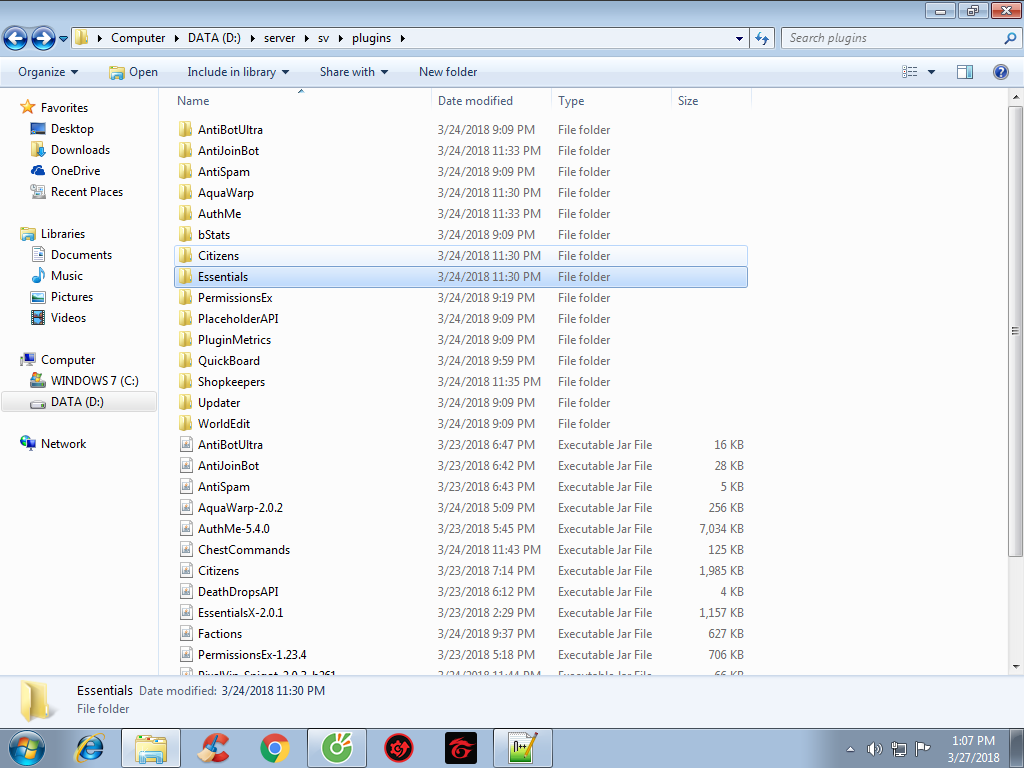1024x768 pixels.
Task: Launch Internet Explorer from taskbar
Action: 89,748
